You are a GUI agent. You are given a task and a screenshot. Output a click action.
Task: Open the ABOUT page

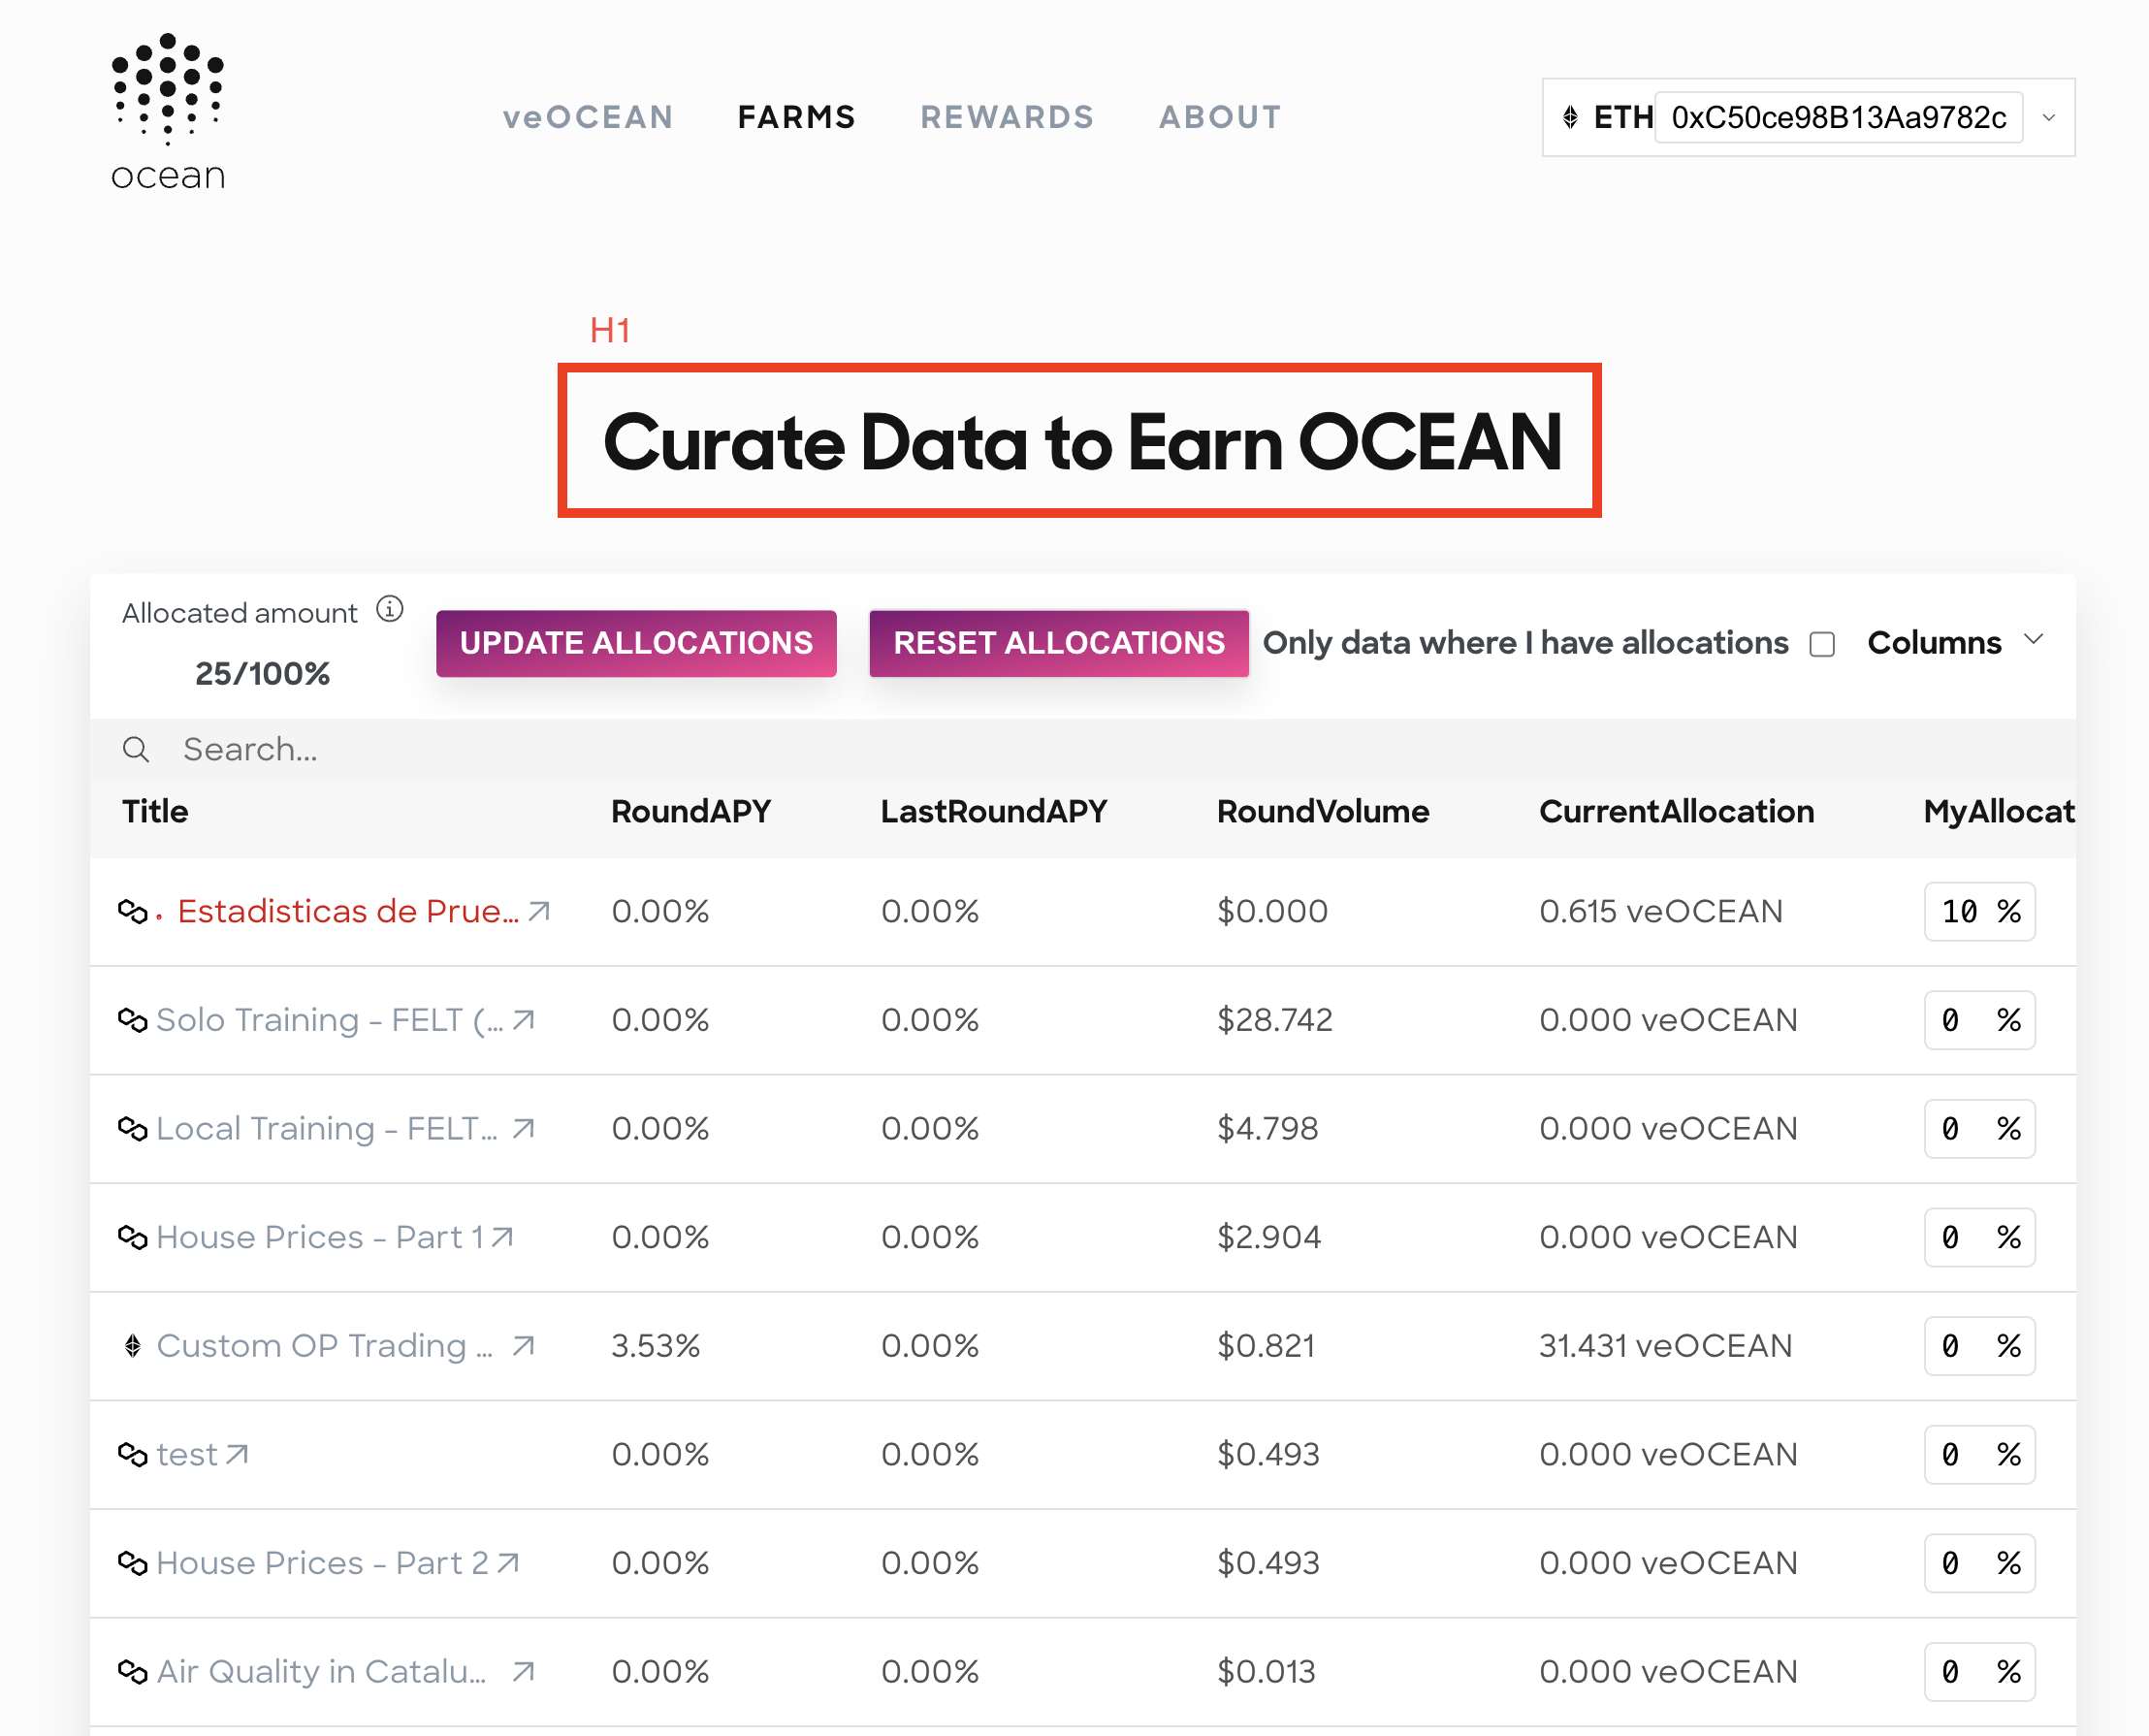click(1220, 117)
